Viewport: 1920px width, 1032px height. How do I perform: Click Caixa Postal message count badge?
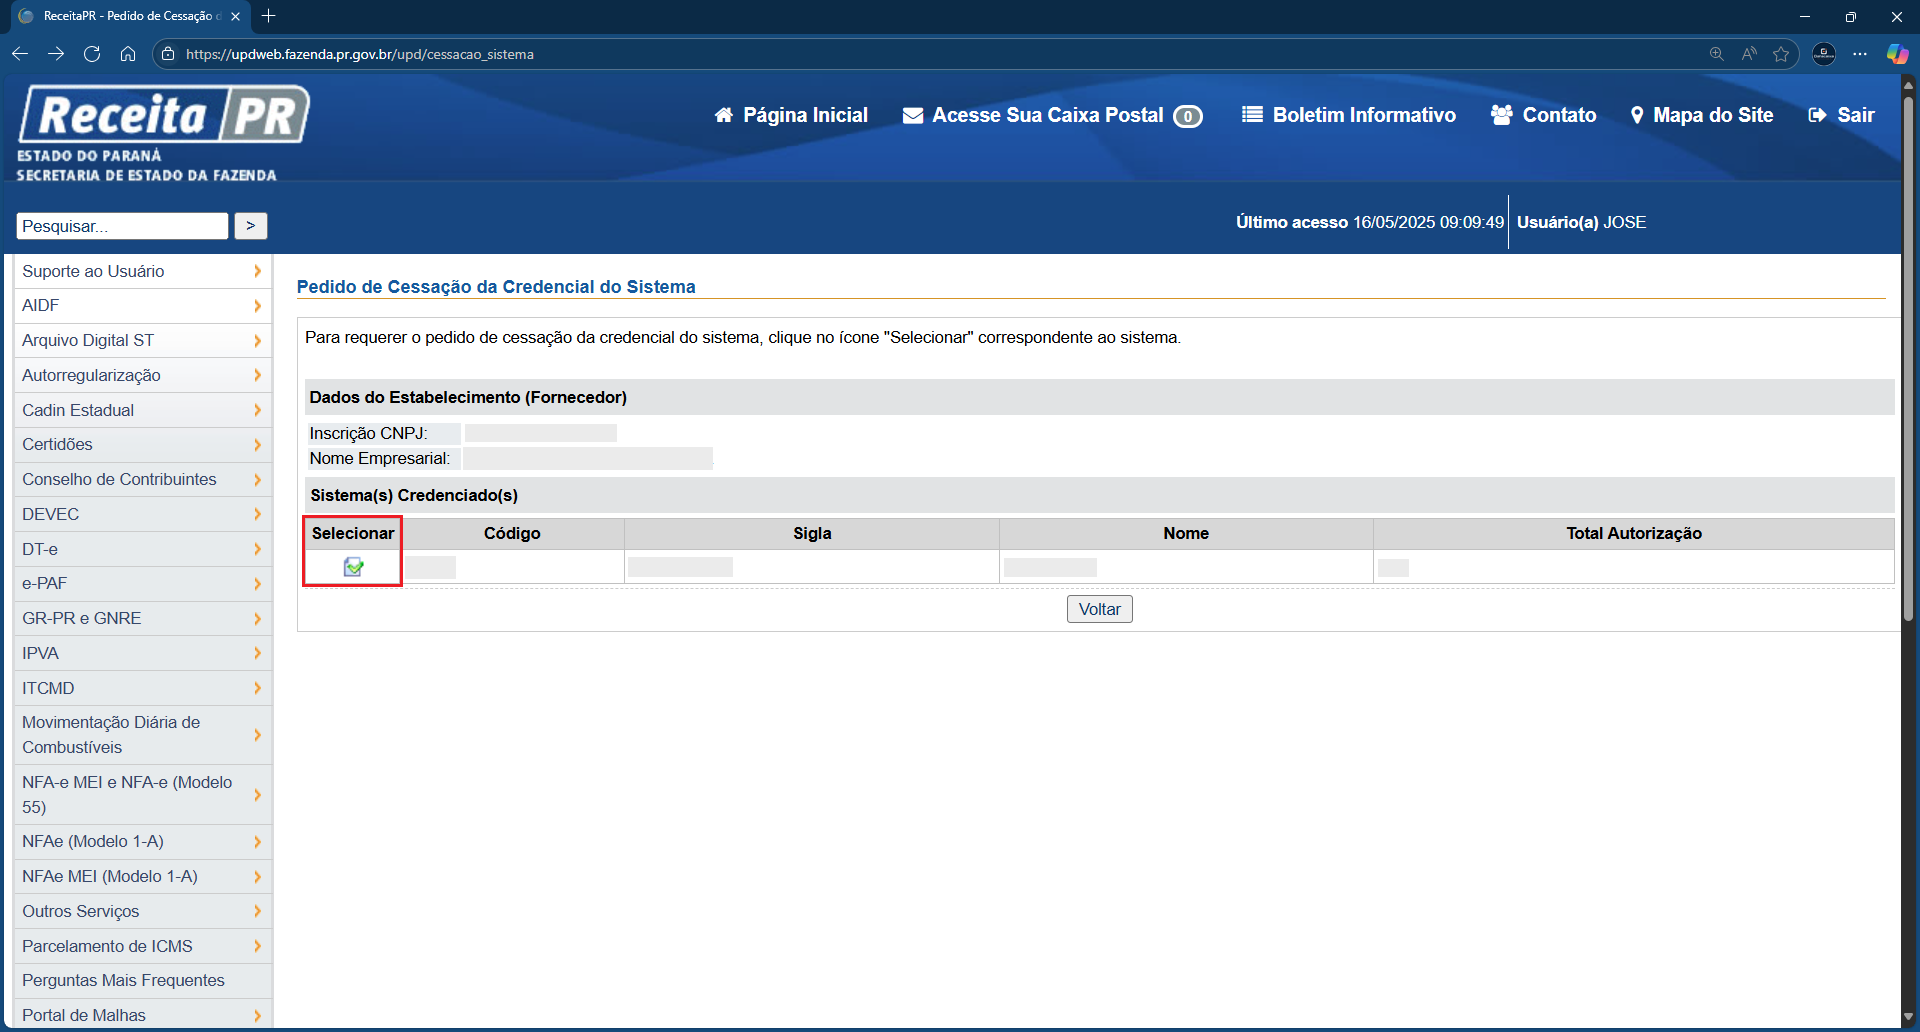click(1188, 116)
